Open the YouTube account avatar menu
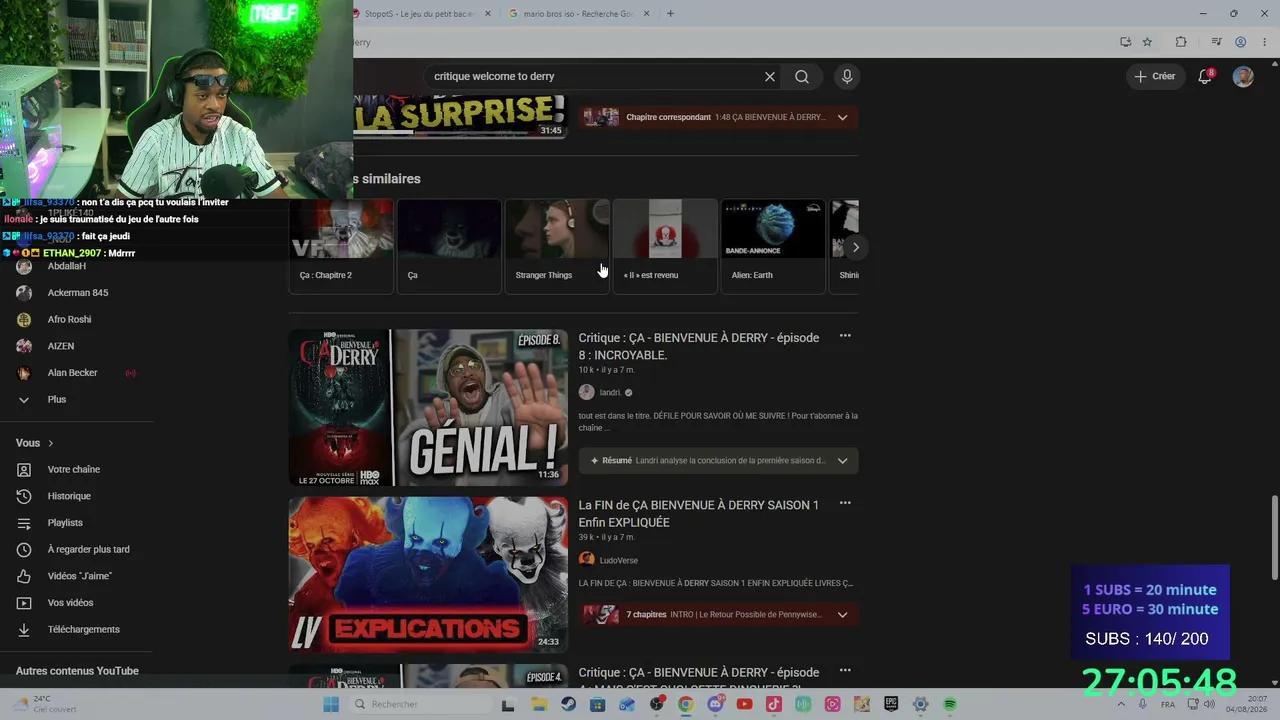Screen dimensions: 1280x720 [x=1243, y=76]
